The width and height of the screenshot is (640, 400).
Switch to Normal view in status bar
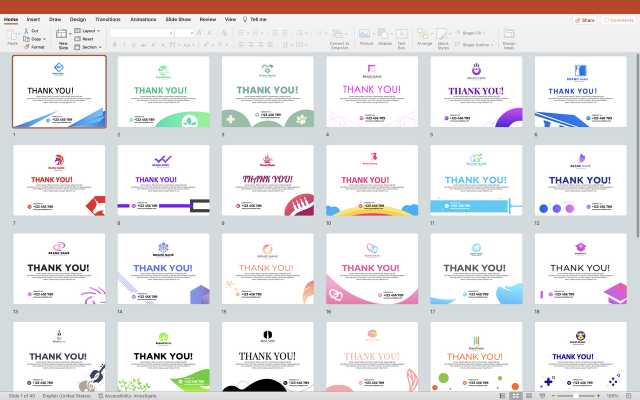[x=500, y=395]
